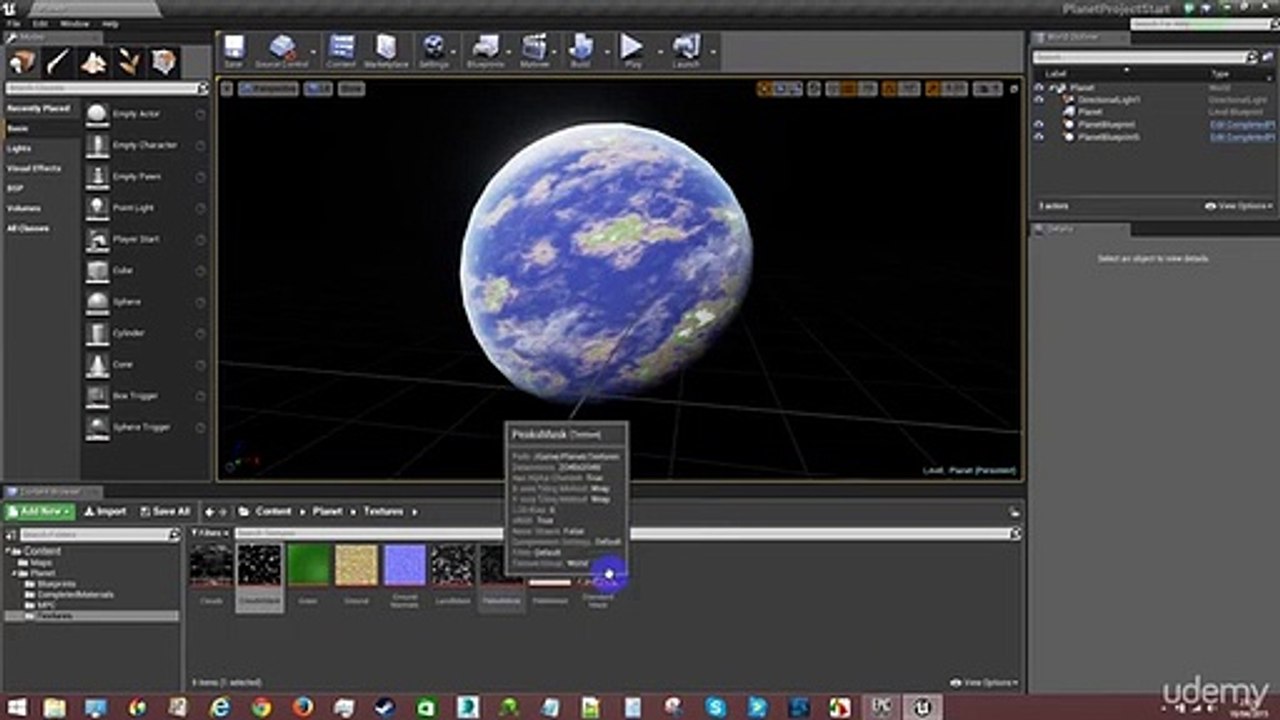Select Cube in the placement list
The height and width of the screenshot is (720, 1280).
[x=146, y=270]
